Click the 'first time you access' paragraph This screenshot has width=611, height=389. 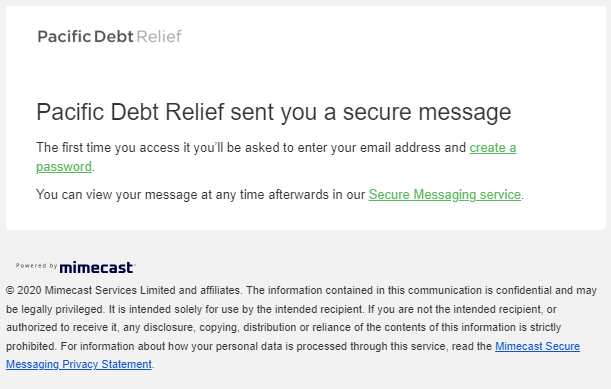[276, 157]
